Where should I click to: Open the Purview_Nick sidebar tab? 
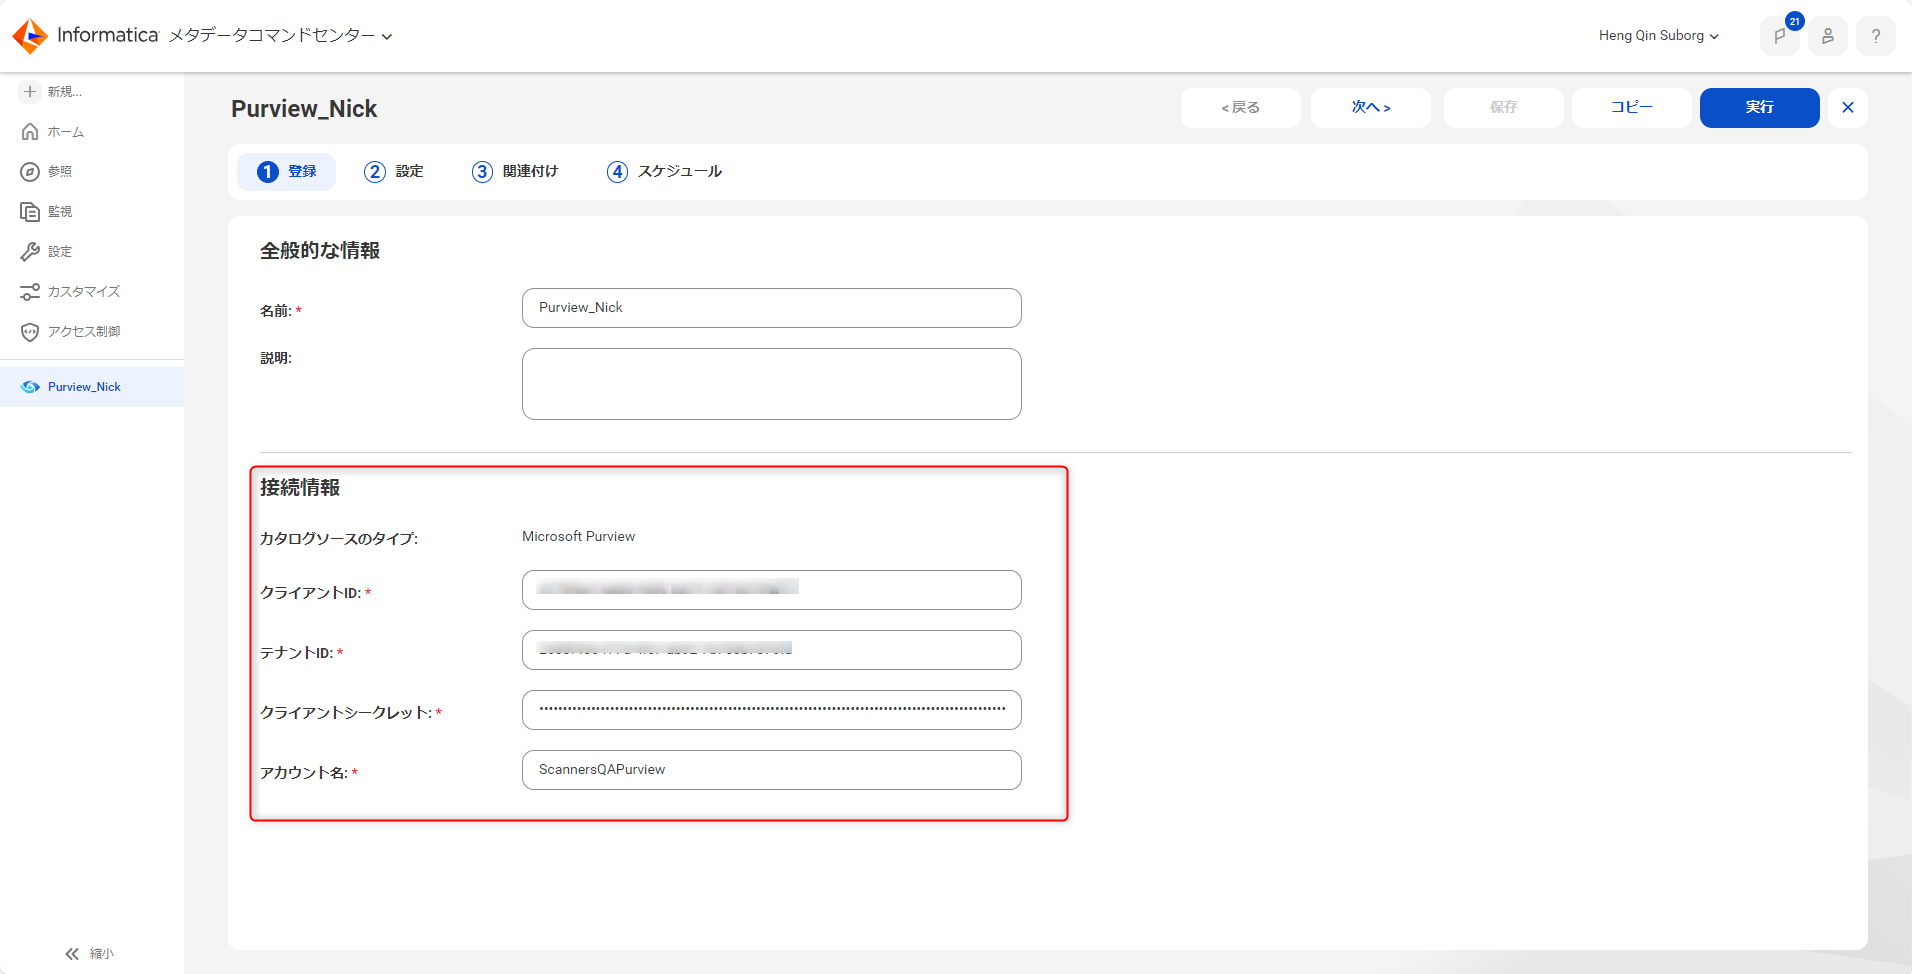pos(92,387)
